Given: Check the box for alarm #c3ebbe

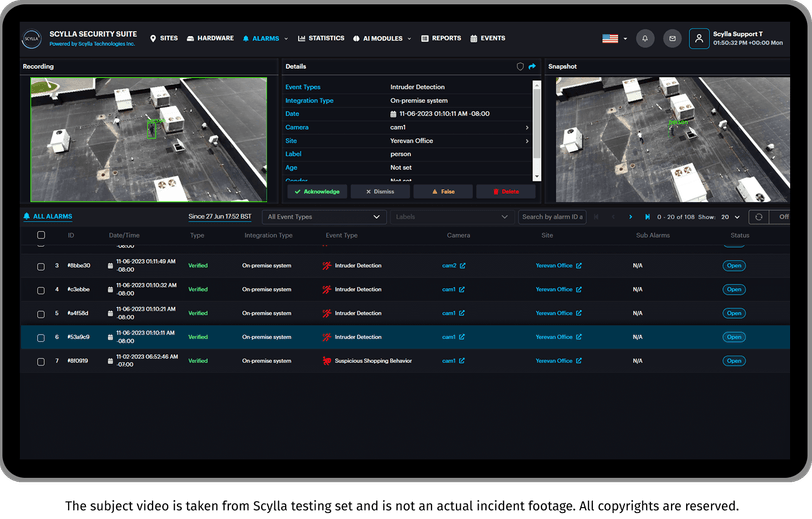Looking at the screenshot, I should 41,291.
